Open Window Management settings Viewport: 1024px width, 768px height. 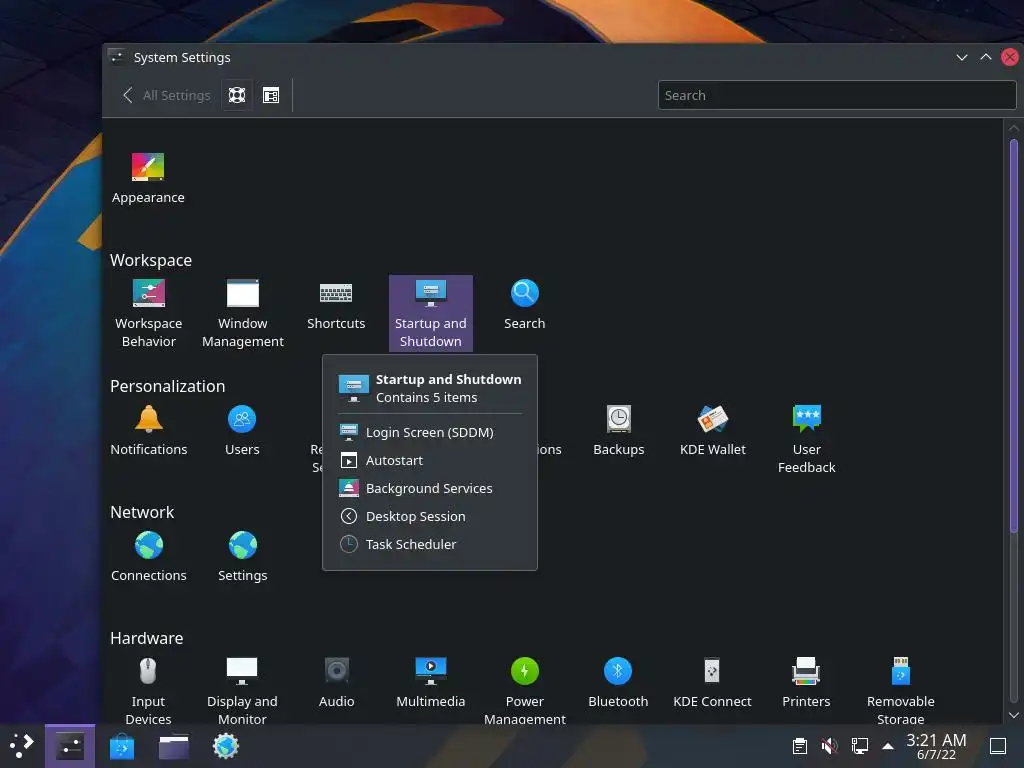click(242, 313)
